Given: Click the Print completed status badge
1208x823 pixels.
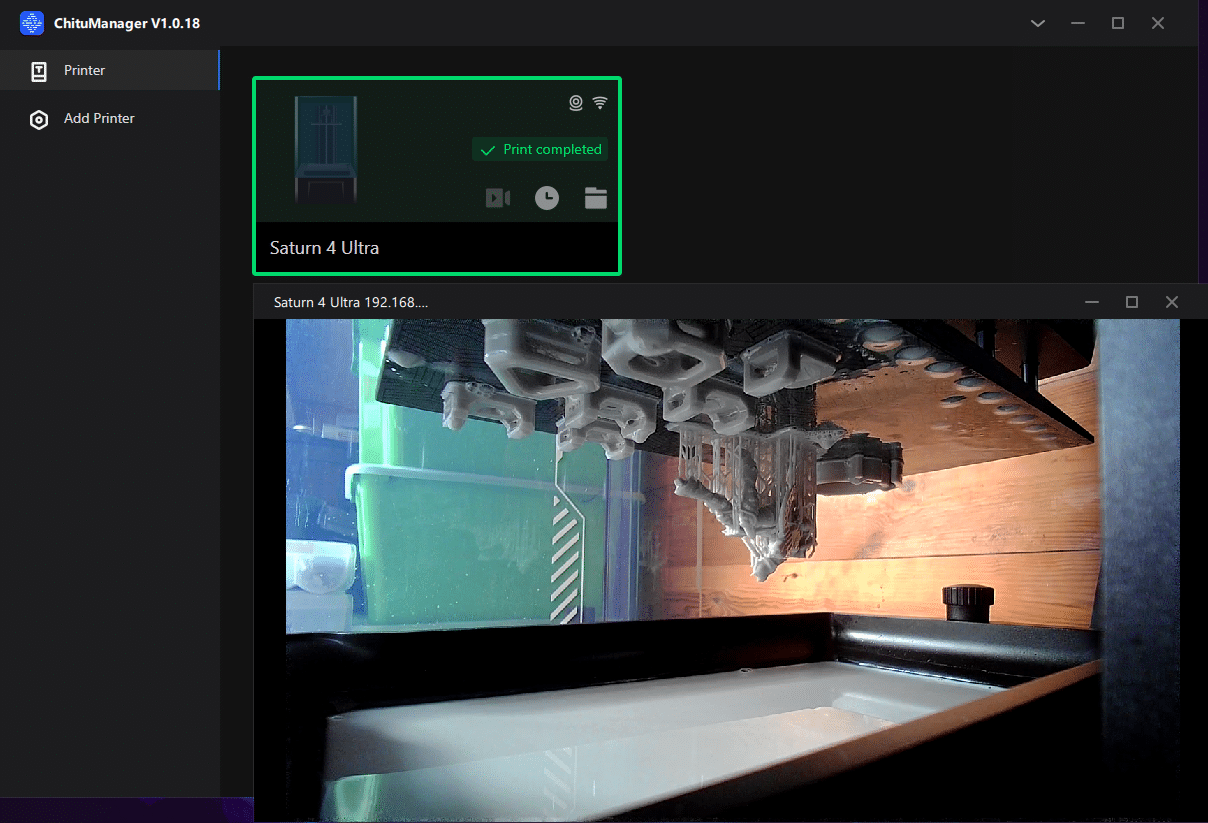Looking at the screenshot, I should coord(540,150).
